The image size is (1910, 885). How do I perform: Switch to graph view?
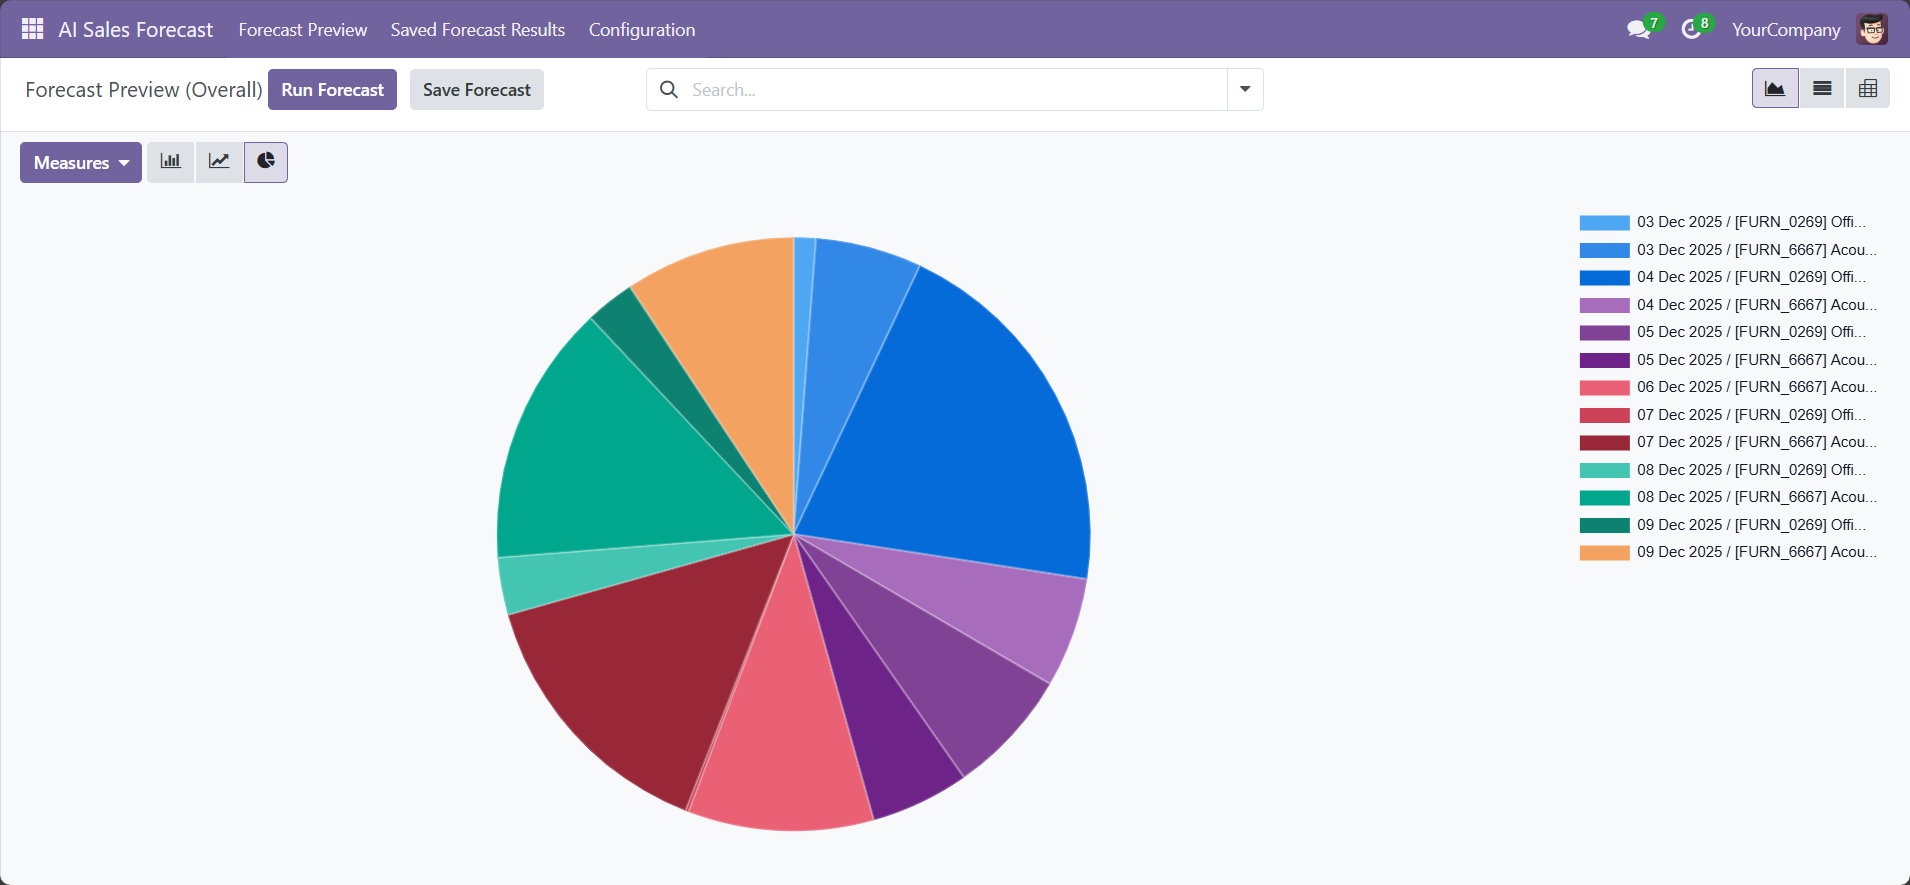1774,89
